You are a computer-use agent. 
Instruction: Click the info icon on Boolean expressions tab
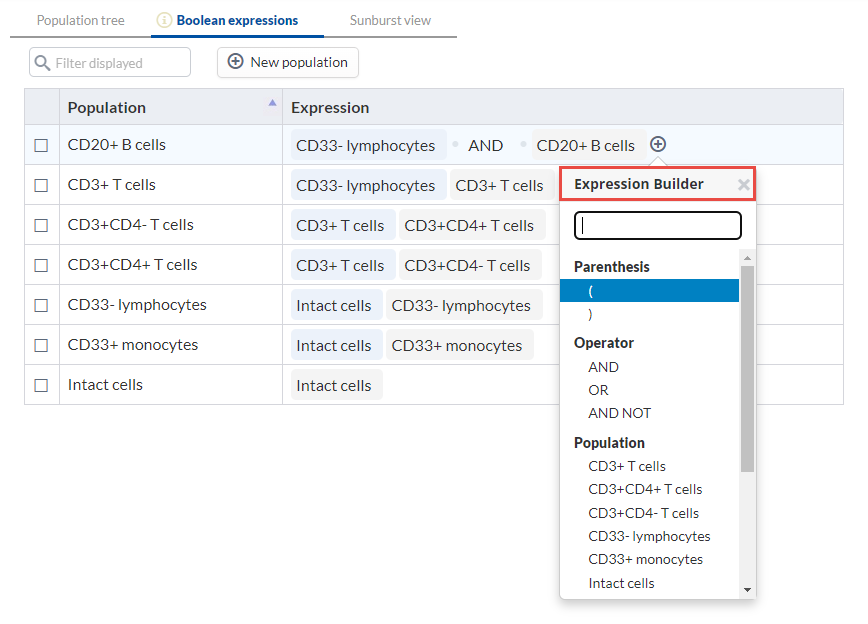(165, 20)
